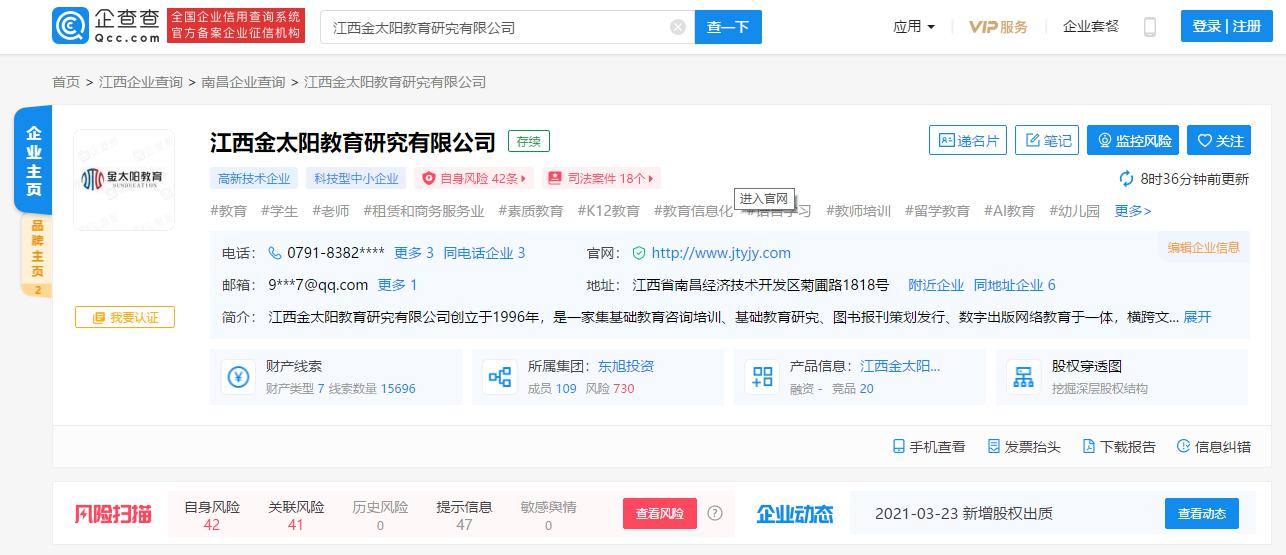Click the phone icon beside 0791-8382****
This screenshot has width=1286, height=555.
pyautogui.click(x=275, y=253)
